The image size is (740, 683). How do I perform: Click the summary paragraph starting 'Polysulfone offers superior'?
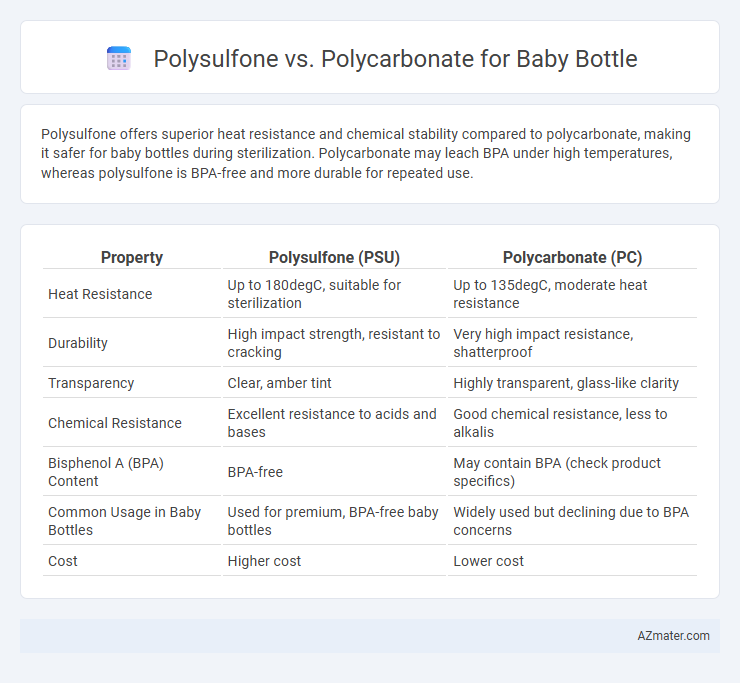click(x=366, y=153)
